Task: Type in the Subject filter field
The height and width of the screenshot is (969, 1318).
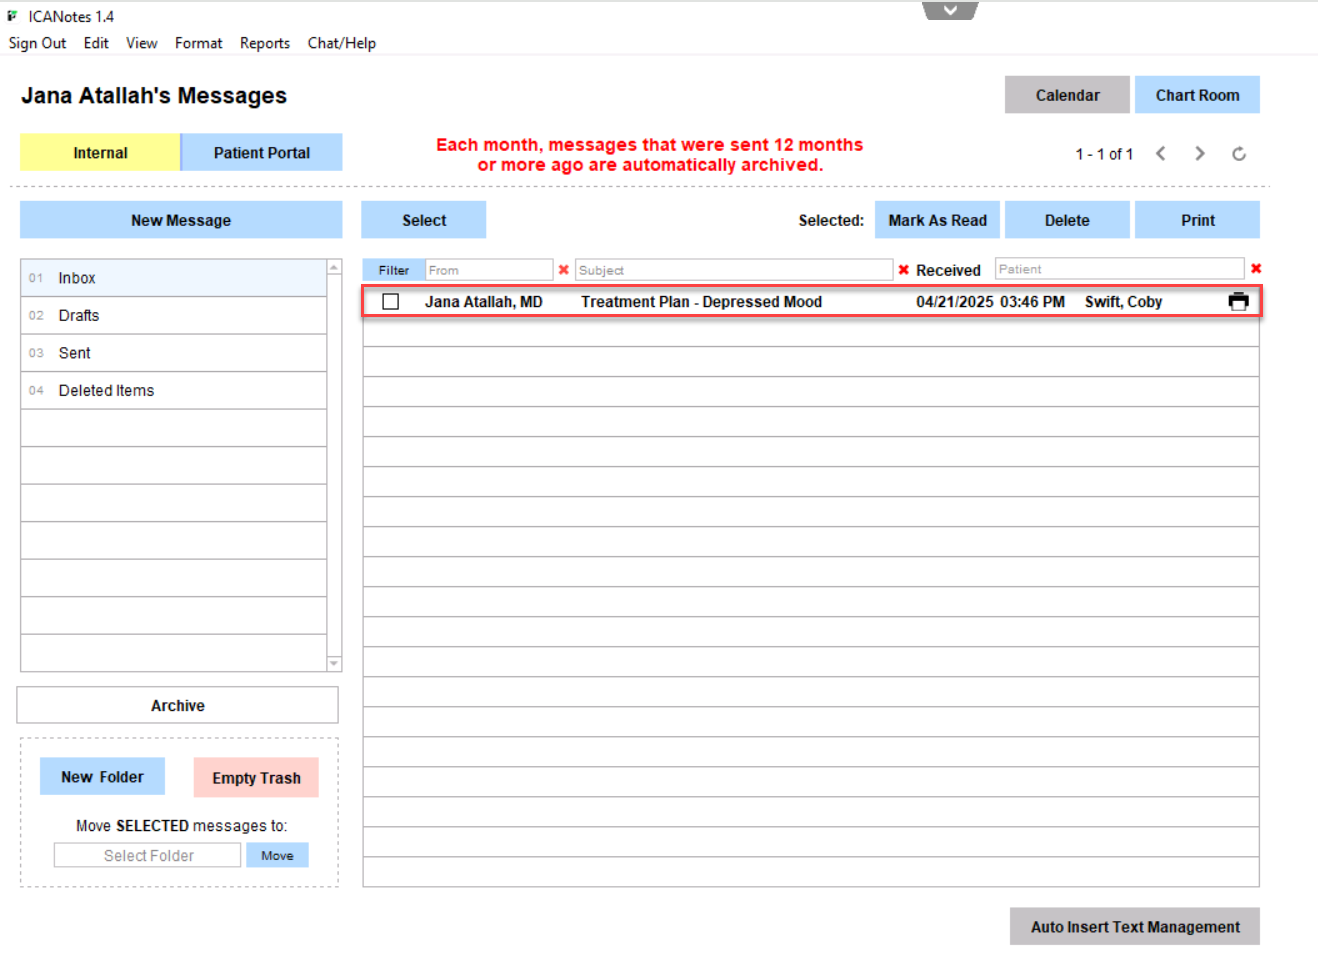Action: tap(733, 270)
